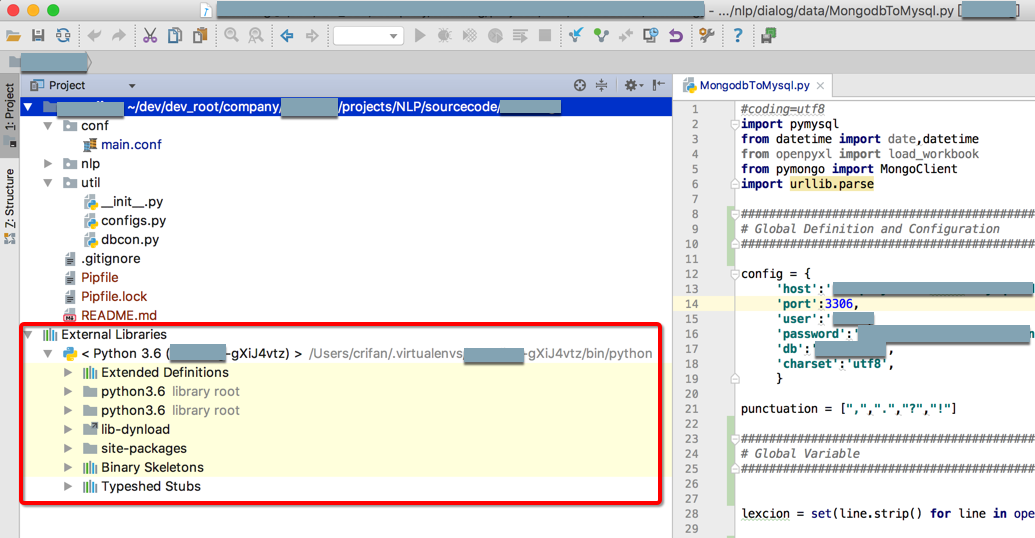Expand the Extended Definitions node
Image resolution: width=1035 pixels, height=538 pixels.
67,373
